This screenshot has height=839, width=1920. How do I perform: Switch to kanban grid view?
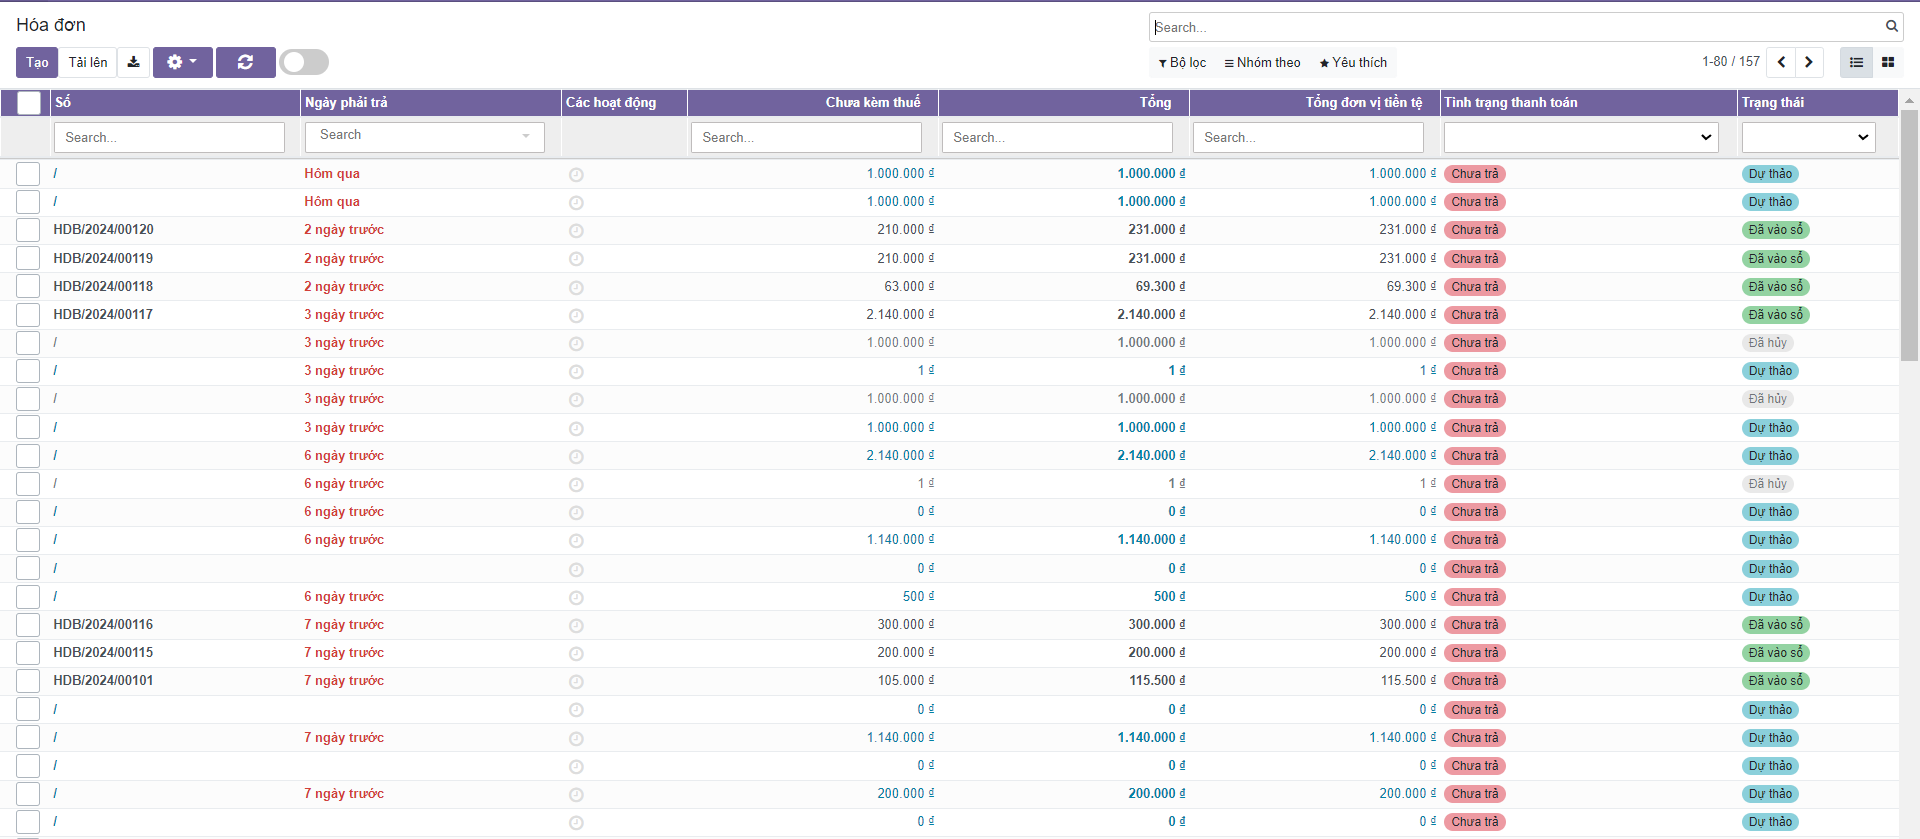click(x=1888, y=62)
